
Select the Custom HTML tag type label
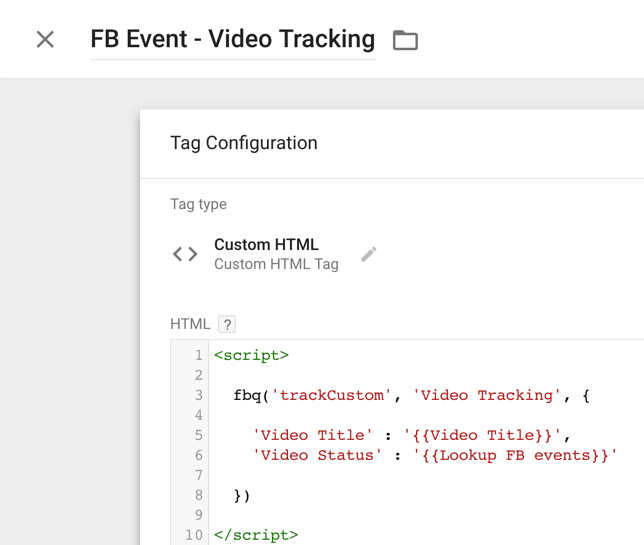tap(266, 244)
